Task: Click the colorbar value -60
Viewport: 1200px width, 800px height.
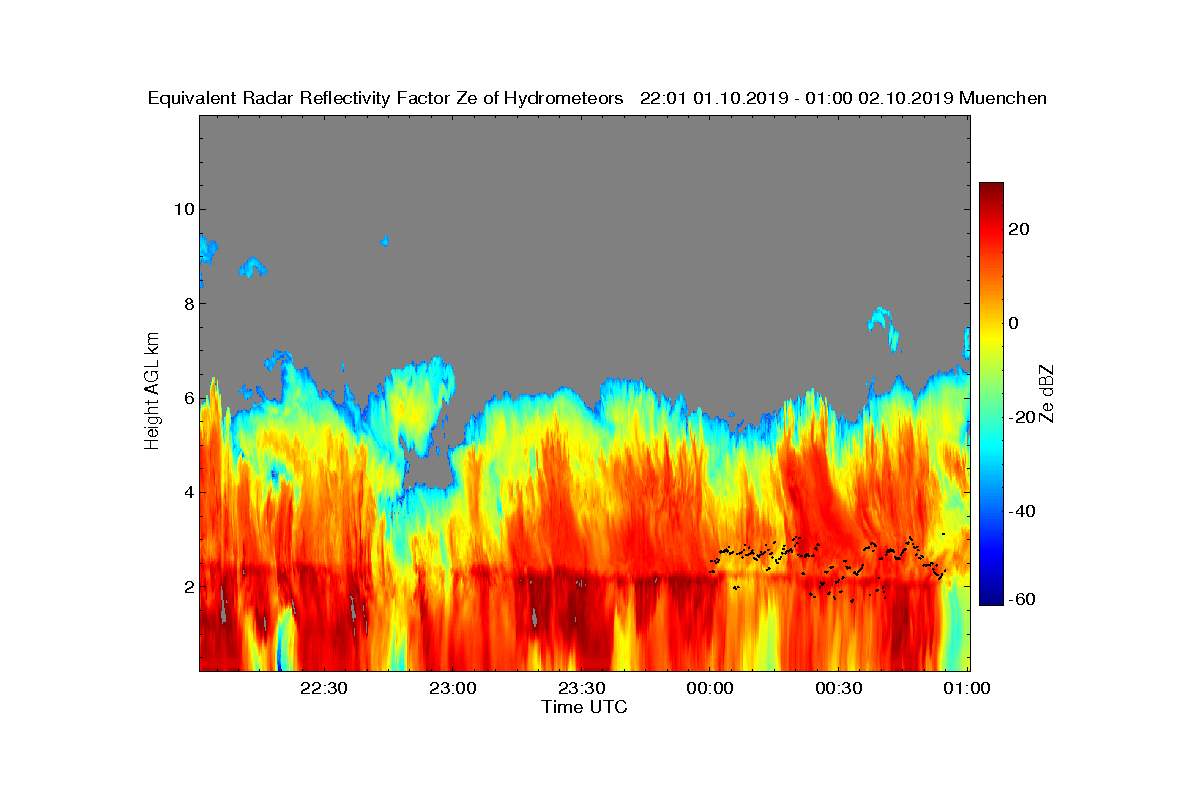Action: (1023, 599)
